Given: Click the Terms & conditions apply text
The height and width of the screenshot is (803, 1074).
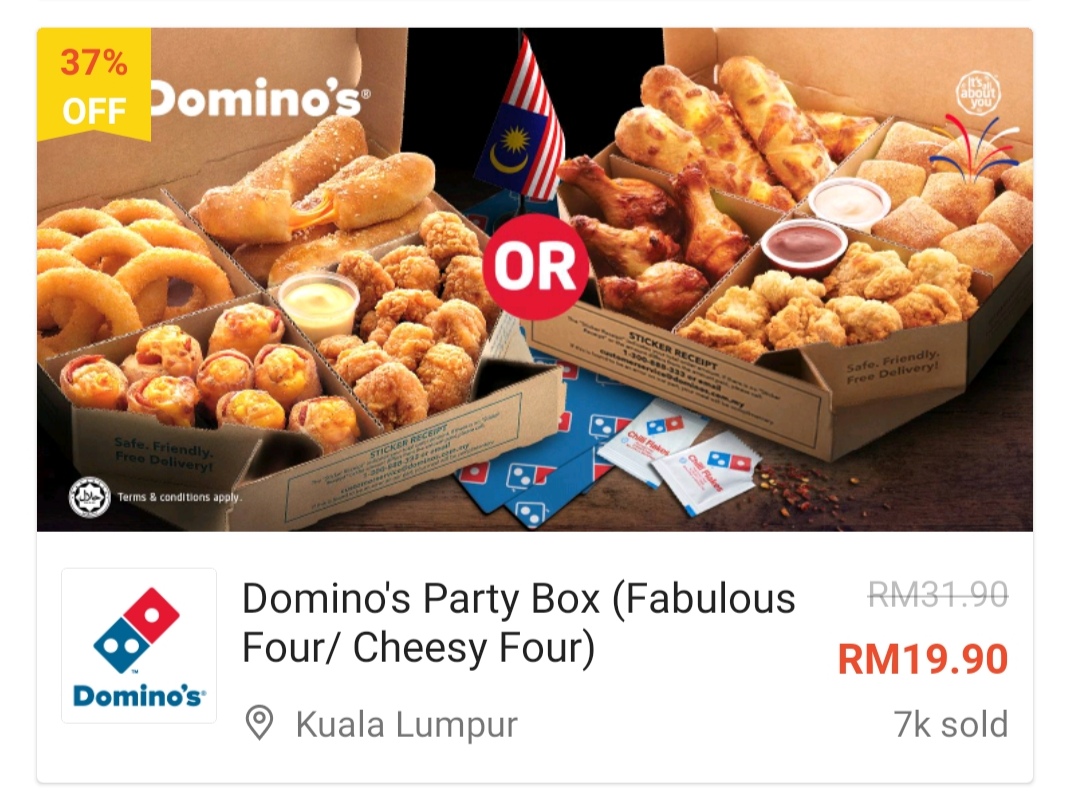Looking at the screenshot, I should (179, 497).
